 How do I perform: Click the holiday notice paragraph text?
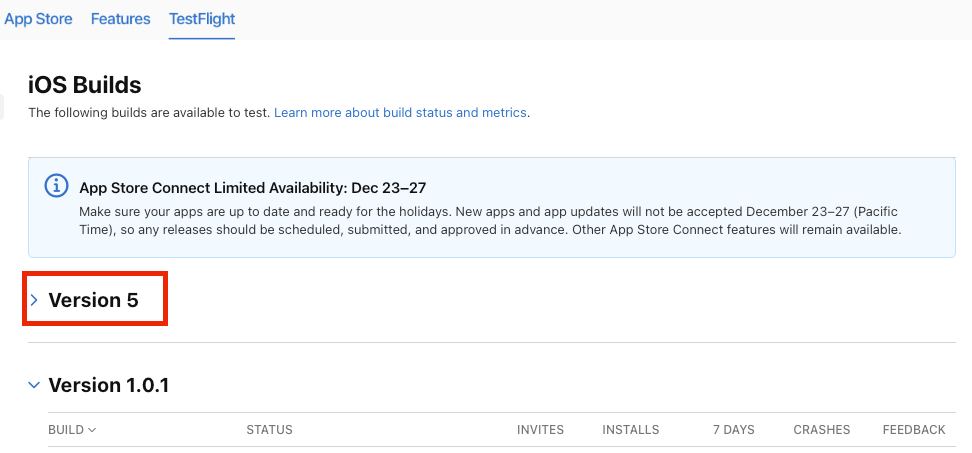point(490,221)
